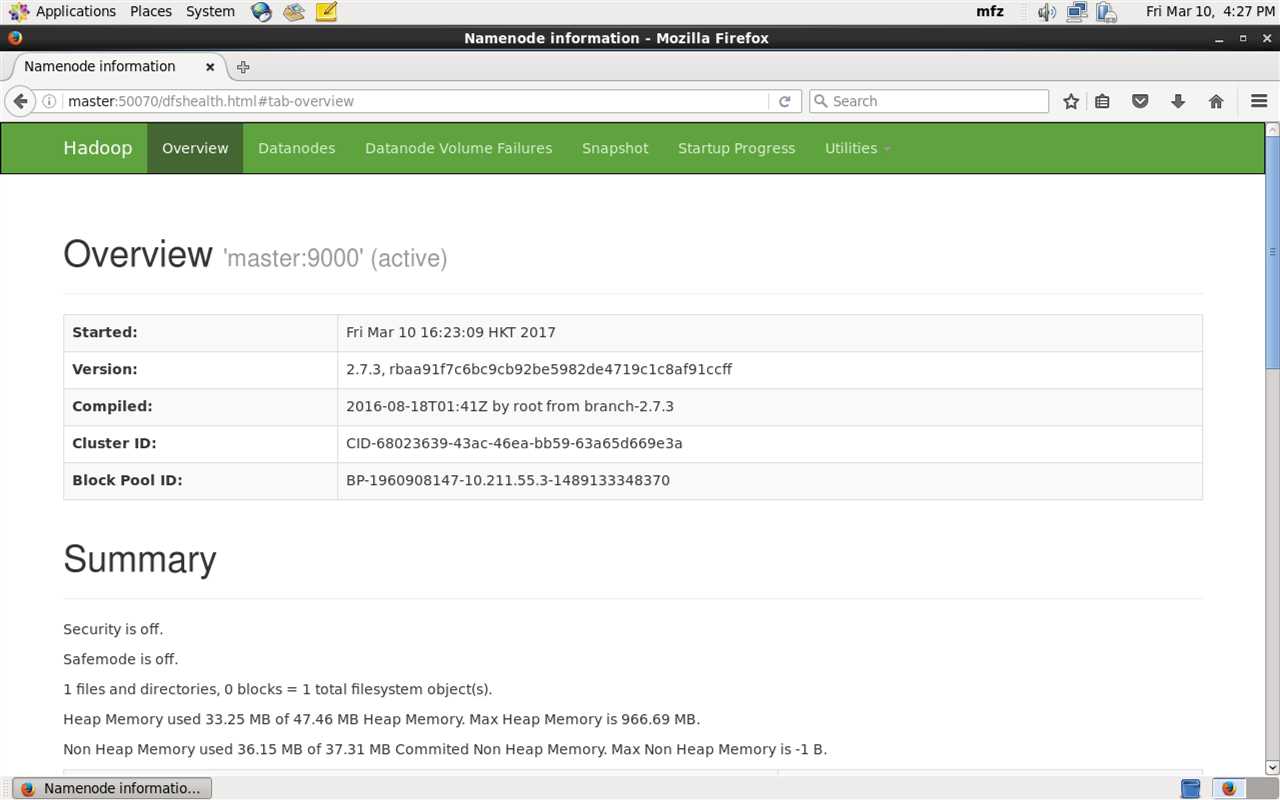Click the Heap Memory used 33.25 MB line
The width and height of the screenshot is (1280, 800).
tap(382, 719)
